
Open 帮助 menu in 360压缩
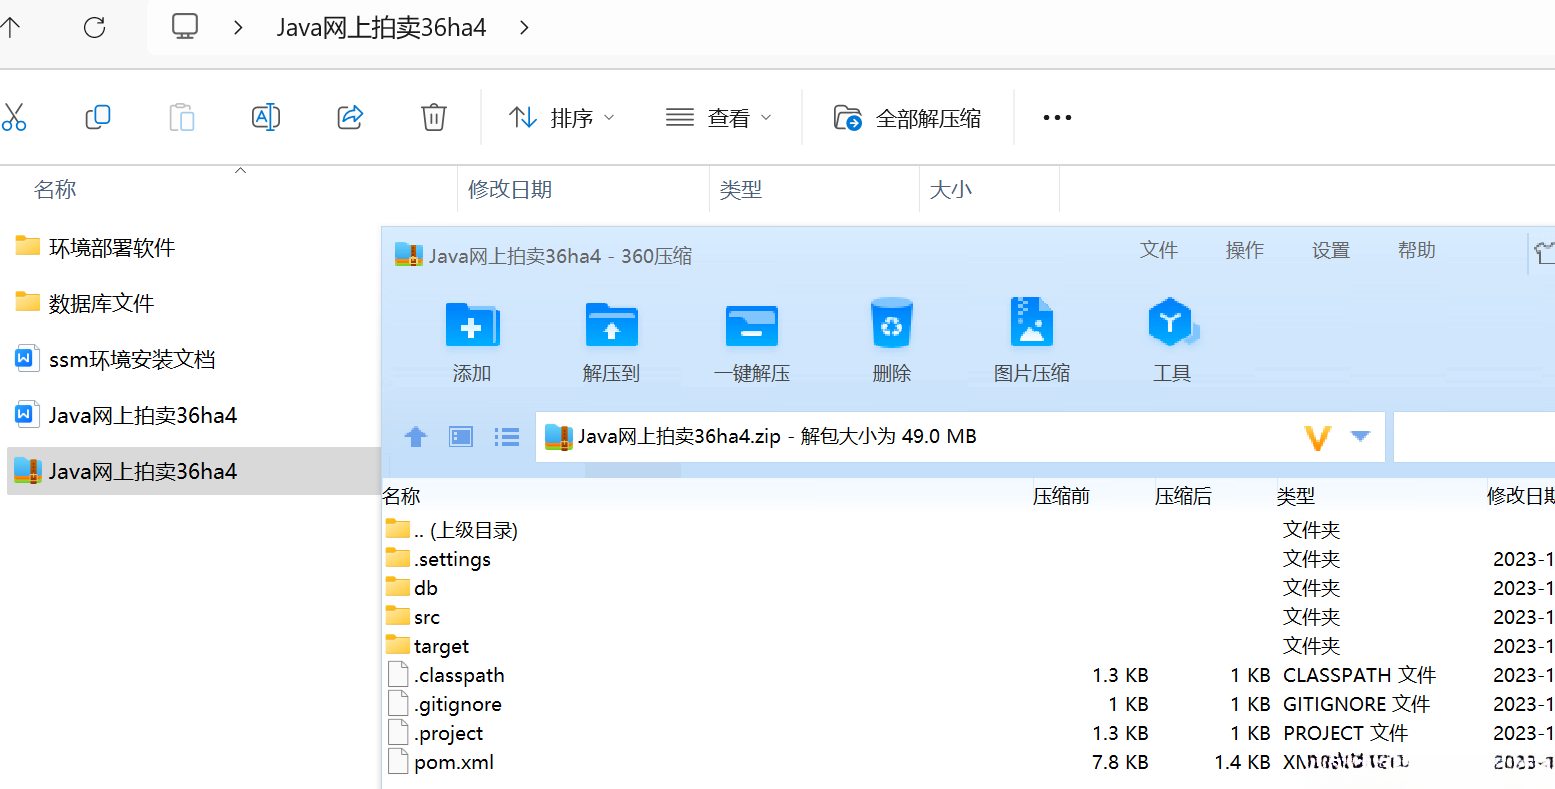point(1417,250)
